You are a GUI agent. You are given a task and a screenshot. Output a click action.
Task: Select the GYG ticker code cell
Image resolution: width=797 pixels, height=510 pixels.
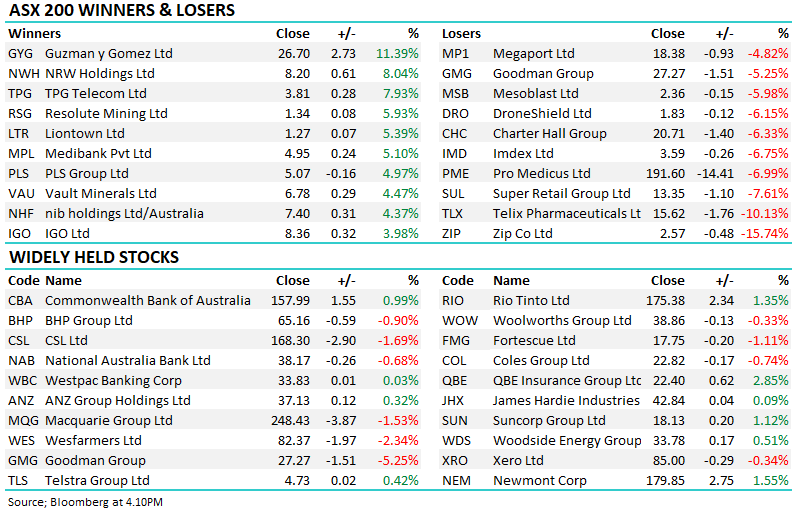[20, 53]
